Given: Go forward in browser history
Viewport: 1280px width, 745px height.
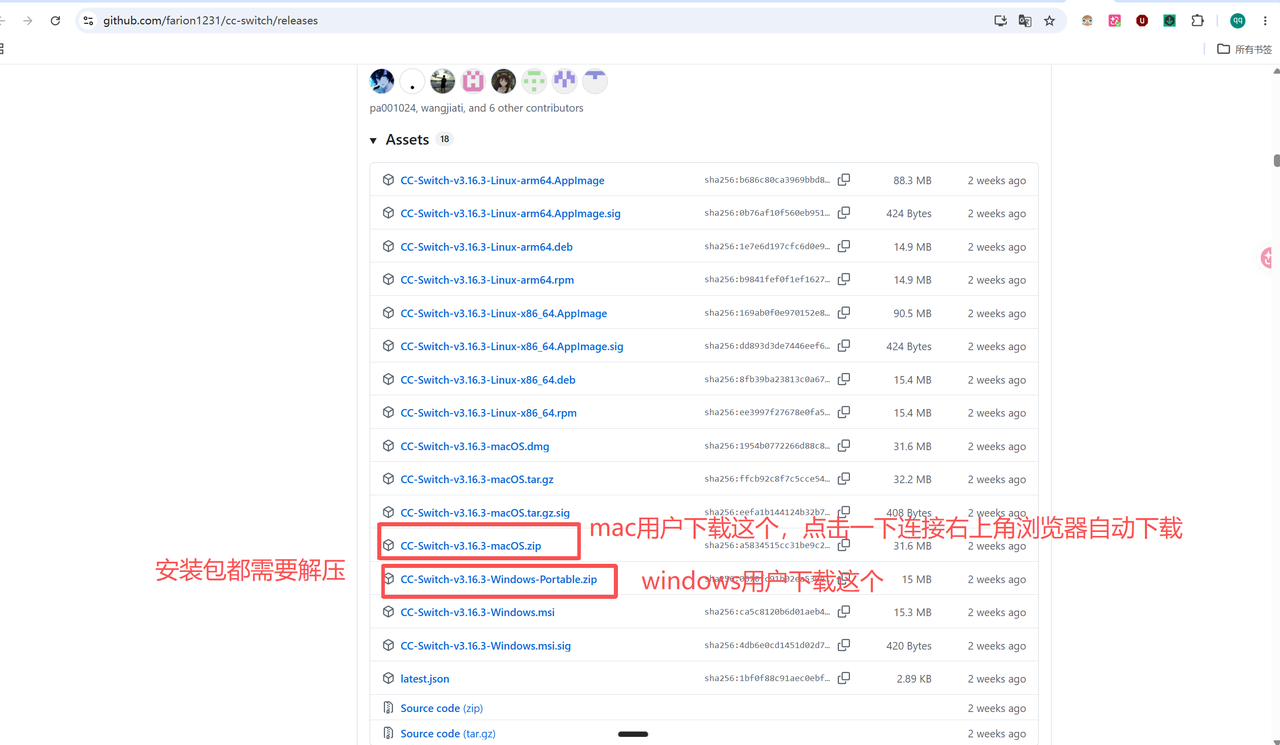Looking at the screenshot, I should click(x=27, y=20).
